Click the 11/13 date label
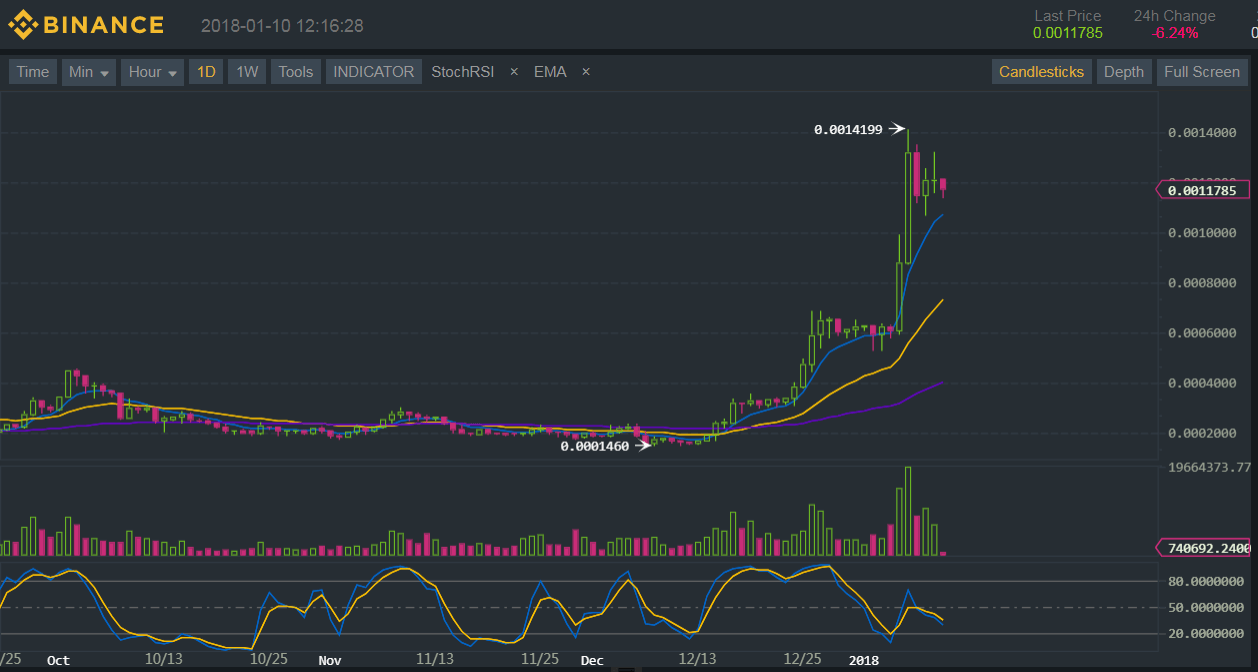 [435, 660]
